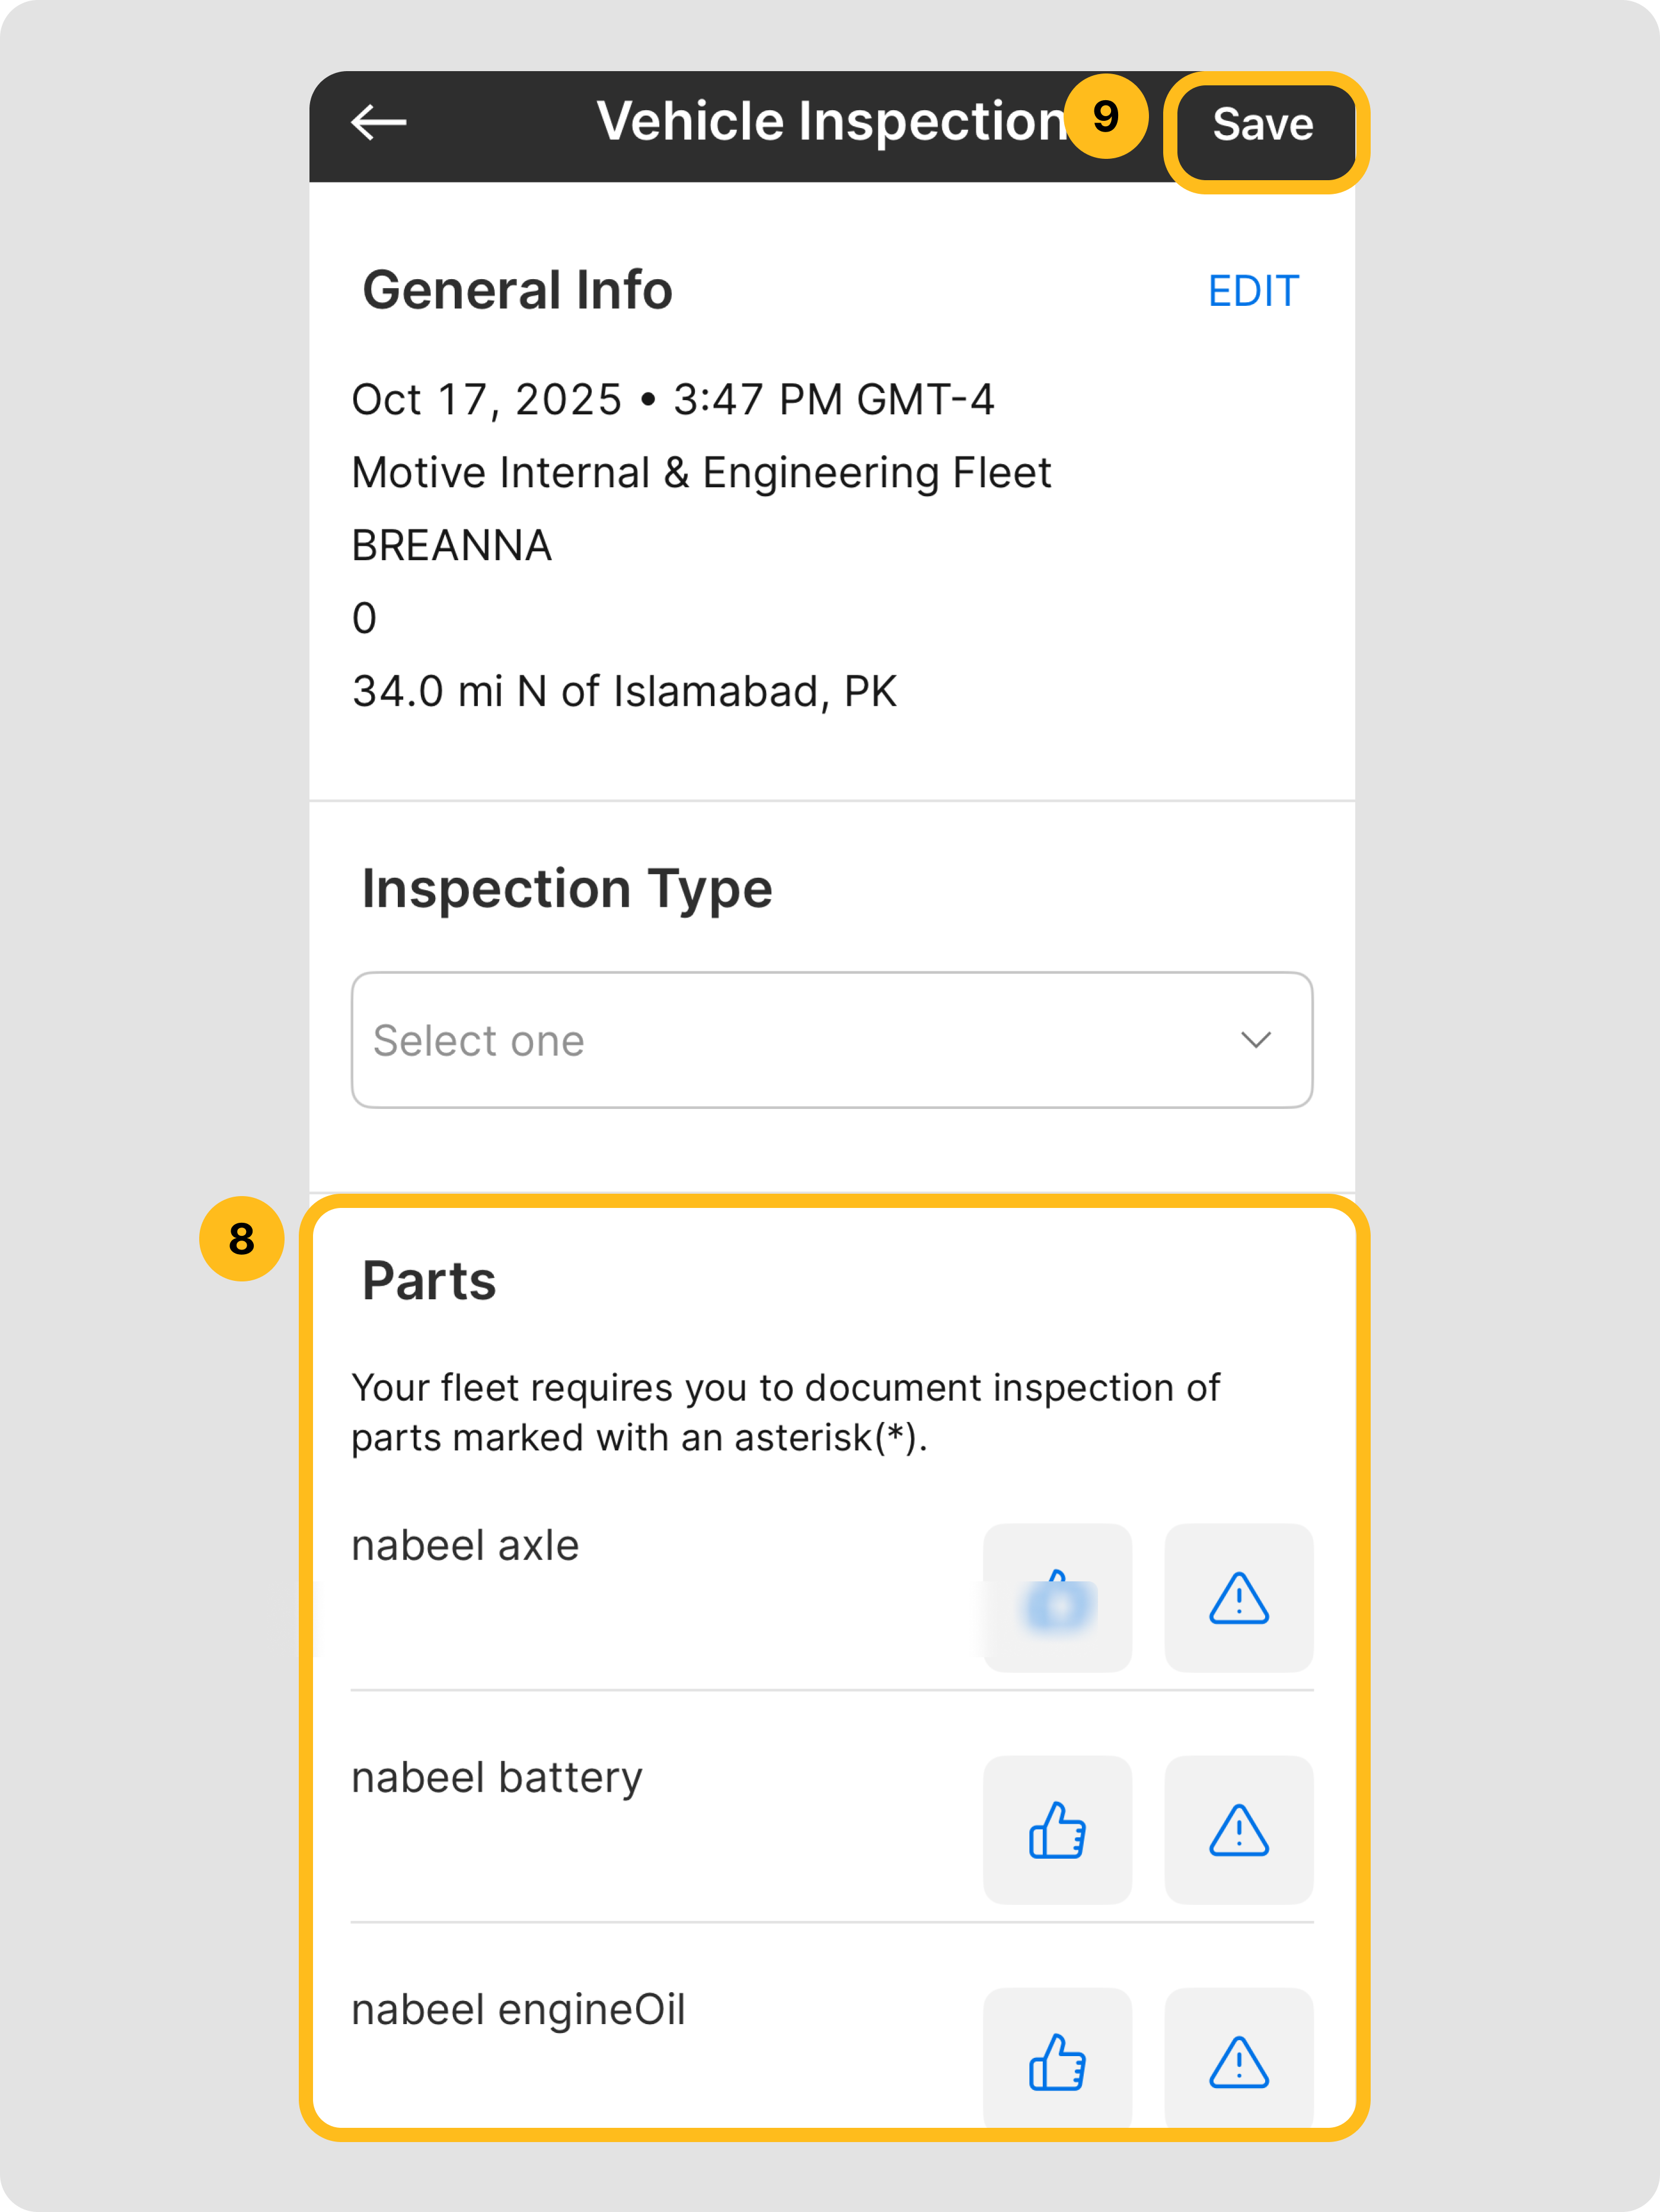Mark nabeel axle as passed with thumbs up
Screen dimensions: 1660x2212
tap(1057, 1598)
